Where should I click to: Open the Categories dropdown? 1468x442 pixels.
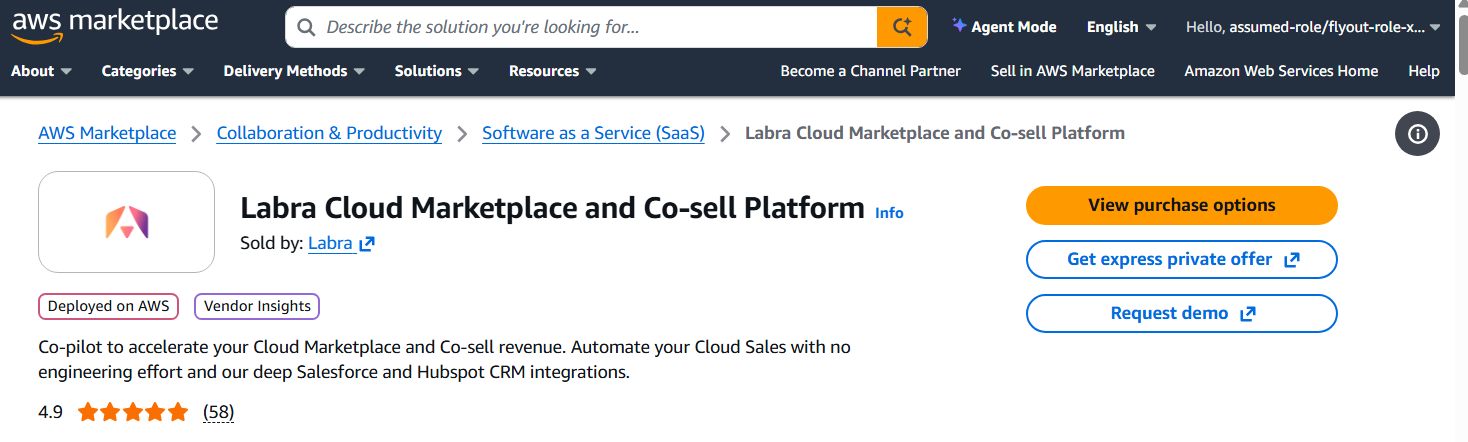(147, 71)
